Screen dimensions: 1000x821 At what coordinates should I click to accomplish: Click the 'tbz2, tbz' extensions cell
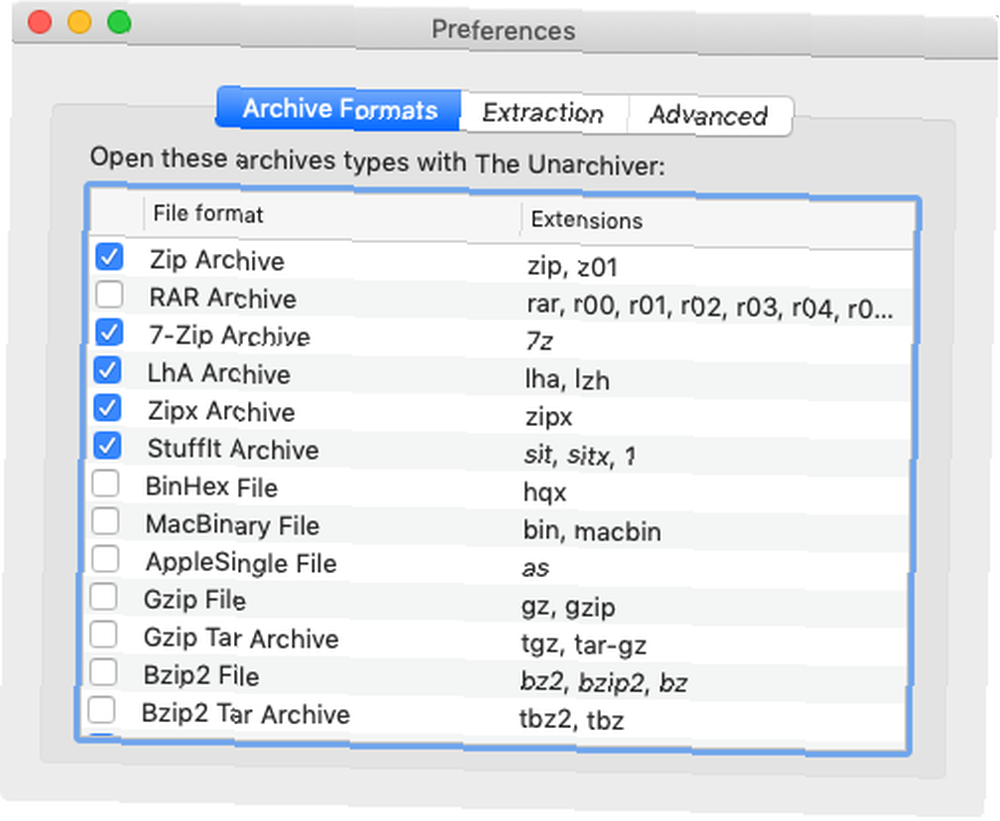pyautogui.click(x=571, y=720)
